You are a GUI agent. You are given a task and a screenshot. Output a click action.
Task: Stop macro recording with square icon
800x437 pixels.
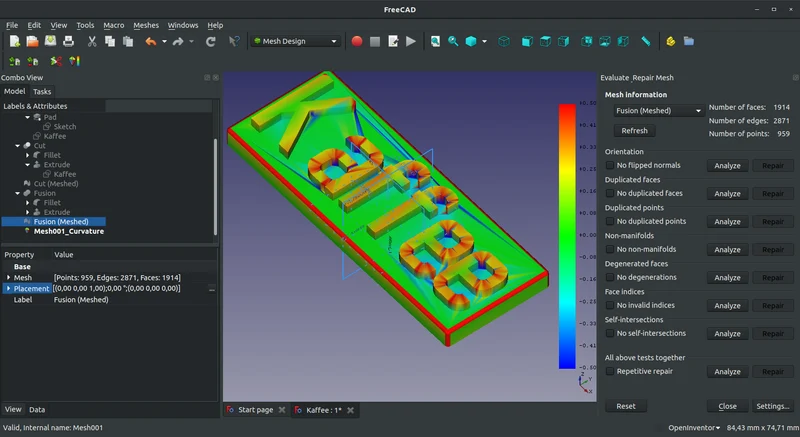[375, 41]
